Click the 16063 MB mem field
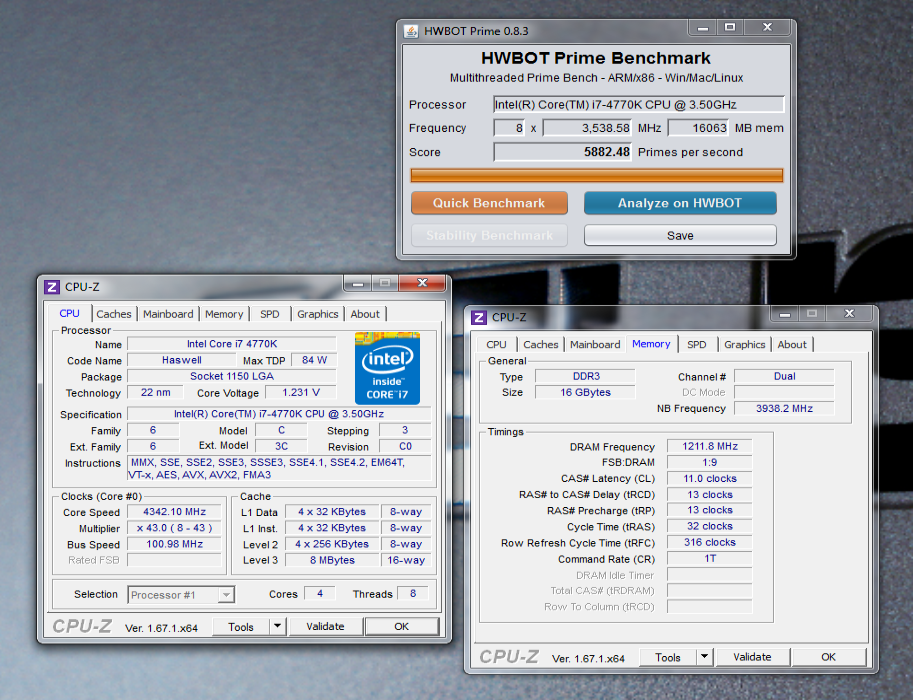 [699, 128]
